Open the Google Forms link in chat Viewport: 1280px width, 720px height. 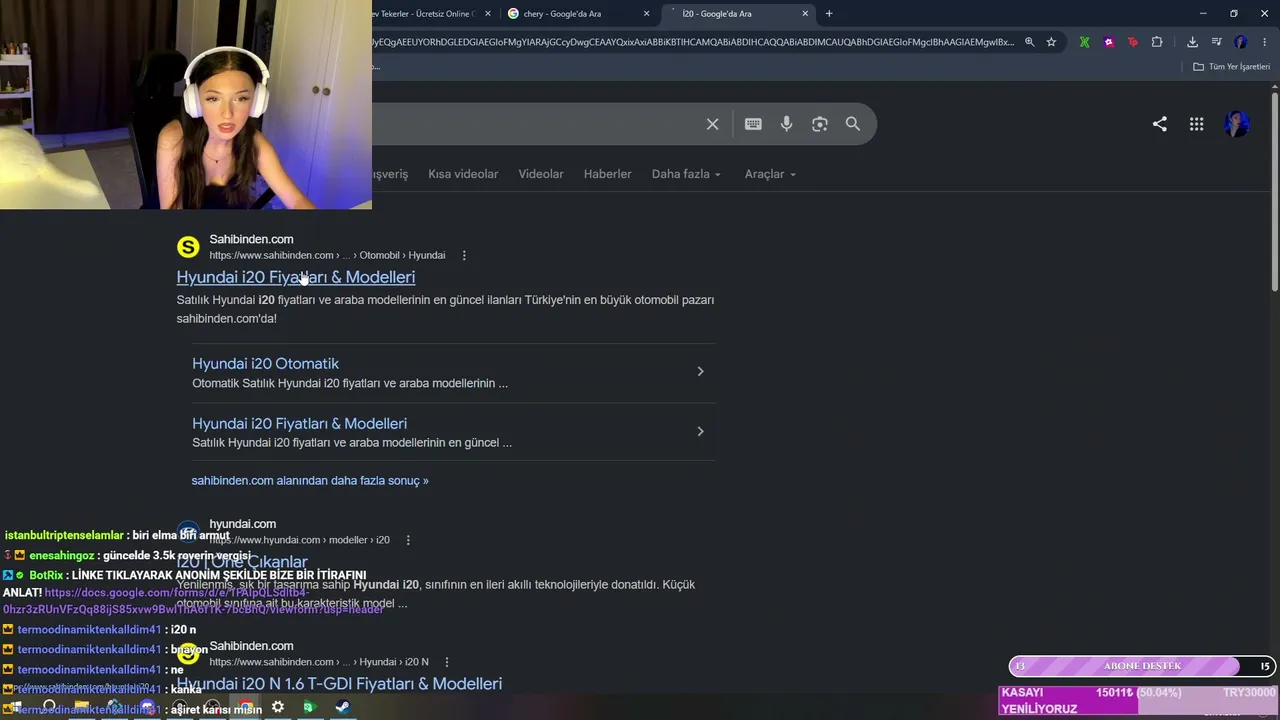pyautogui.click(x=194, y=601)
